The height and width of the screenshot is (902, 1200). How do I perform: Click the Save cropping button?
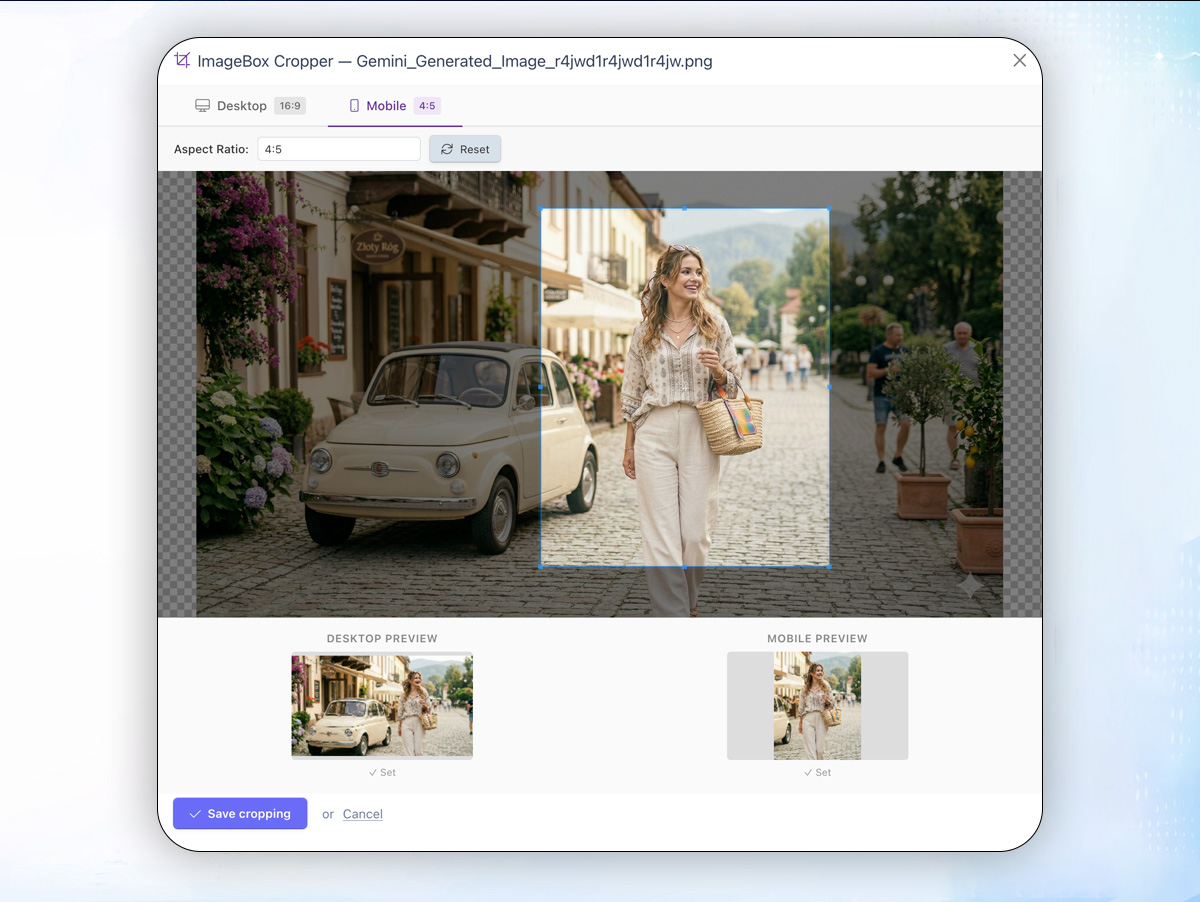(x=240, y=814)
